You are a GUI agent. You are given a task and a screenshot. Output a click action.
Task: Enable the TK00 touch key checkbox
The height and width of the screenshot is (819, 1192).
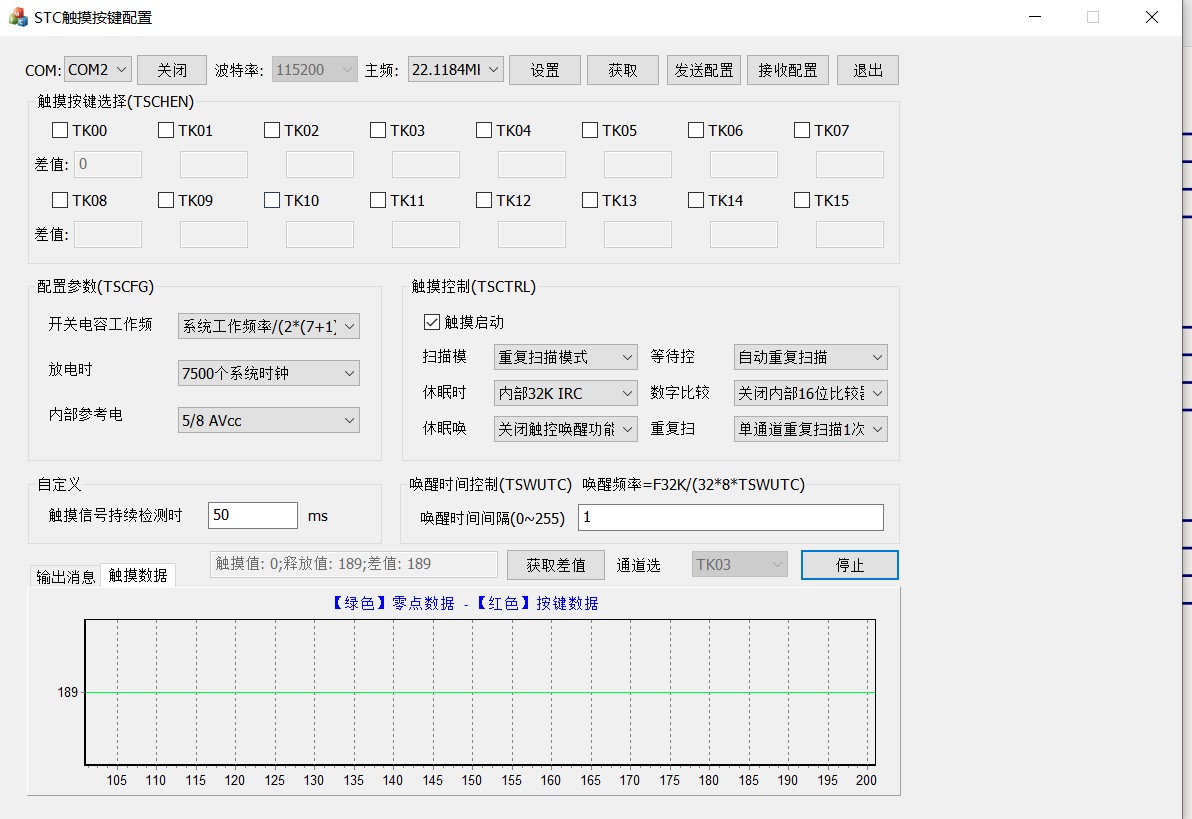58,129
